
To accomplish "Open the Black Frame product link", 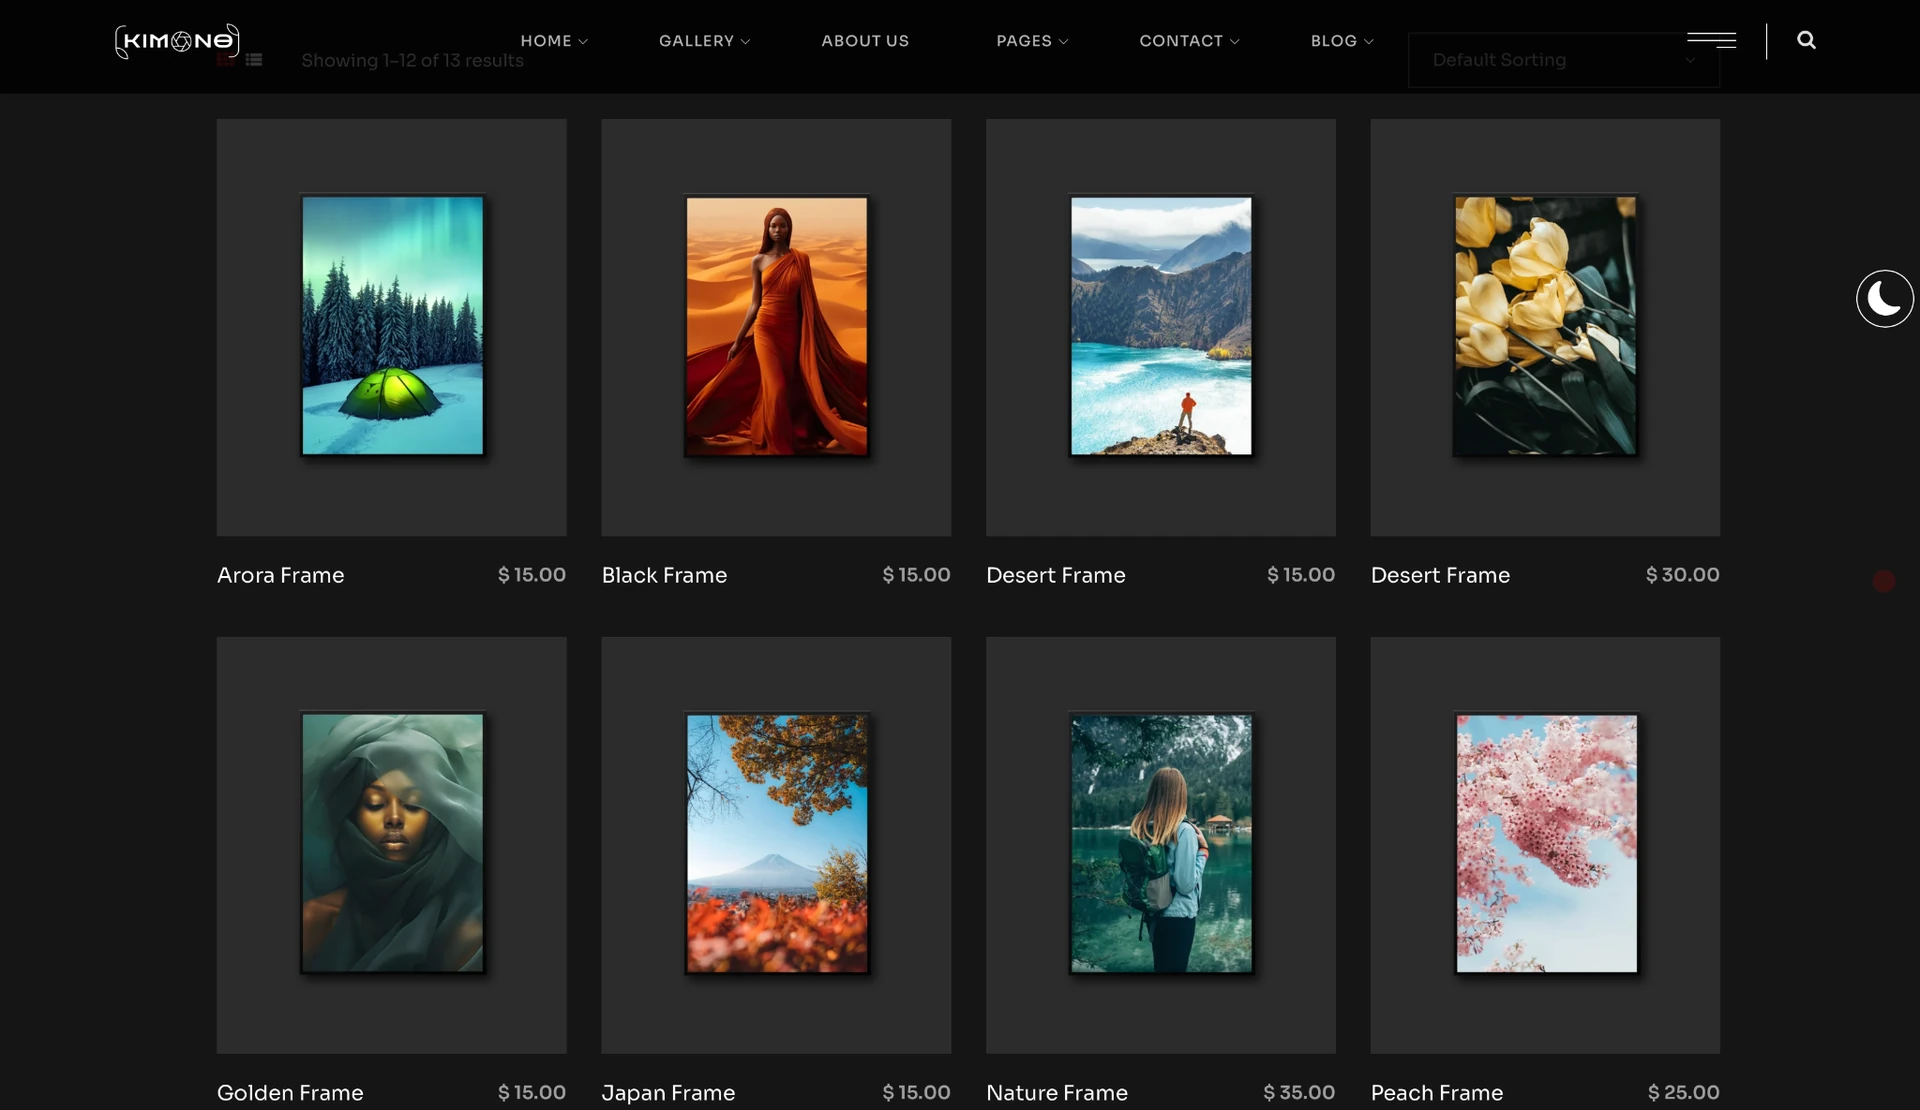I will [664, 575].
